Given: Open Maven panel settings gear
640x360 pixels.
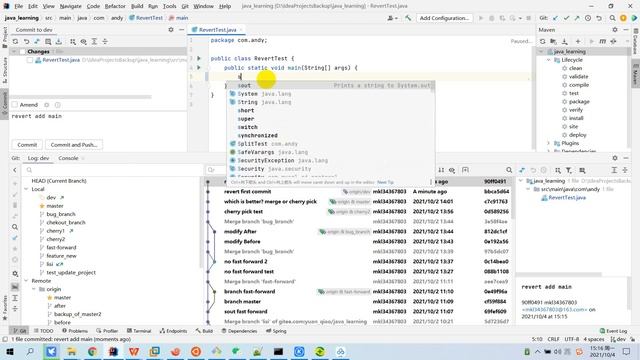Looking at the screenshot, I should click(615, 30).
